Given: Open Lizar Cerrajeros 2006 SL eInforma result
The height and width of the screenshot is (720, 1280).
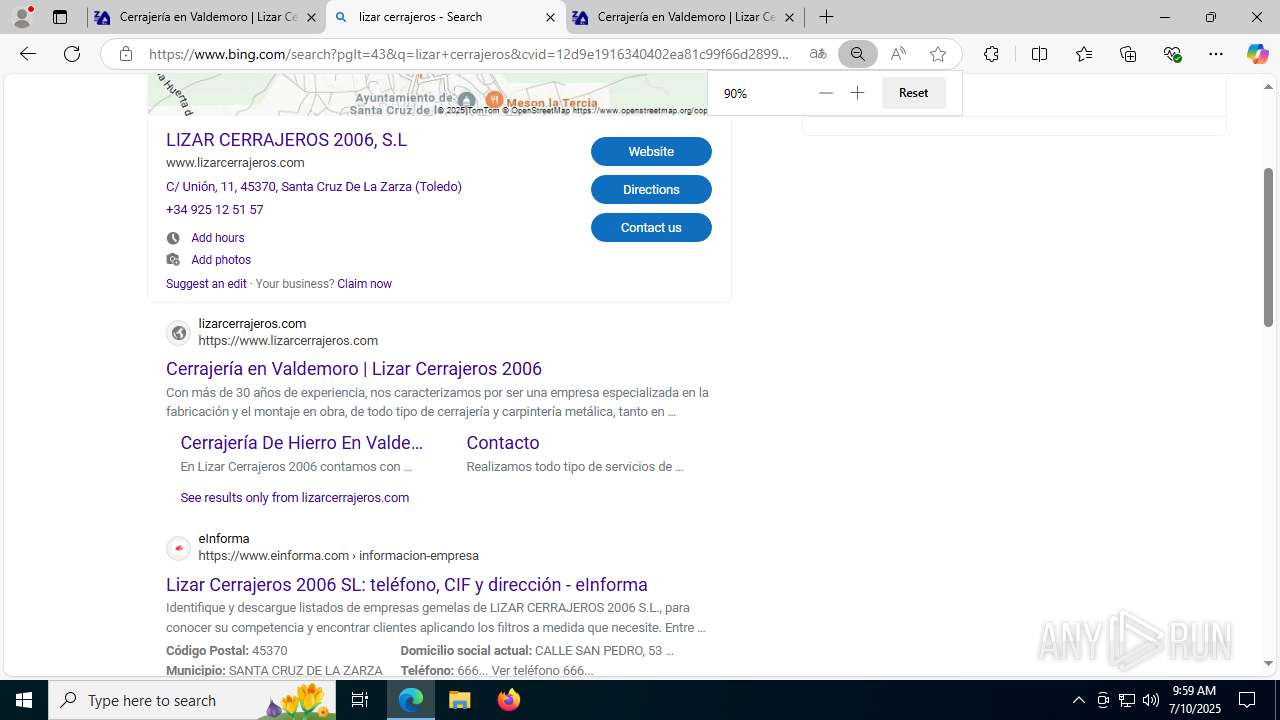Looking at the screenshot, I should [x=407, y=584].
